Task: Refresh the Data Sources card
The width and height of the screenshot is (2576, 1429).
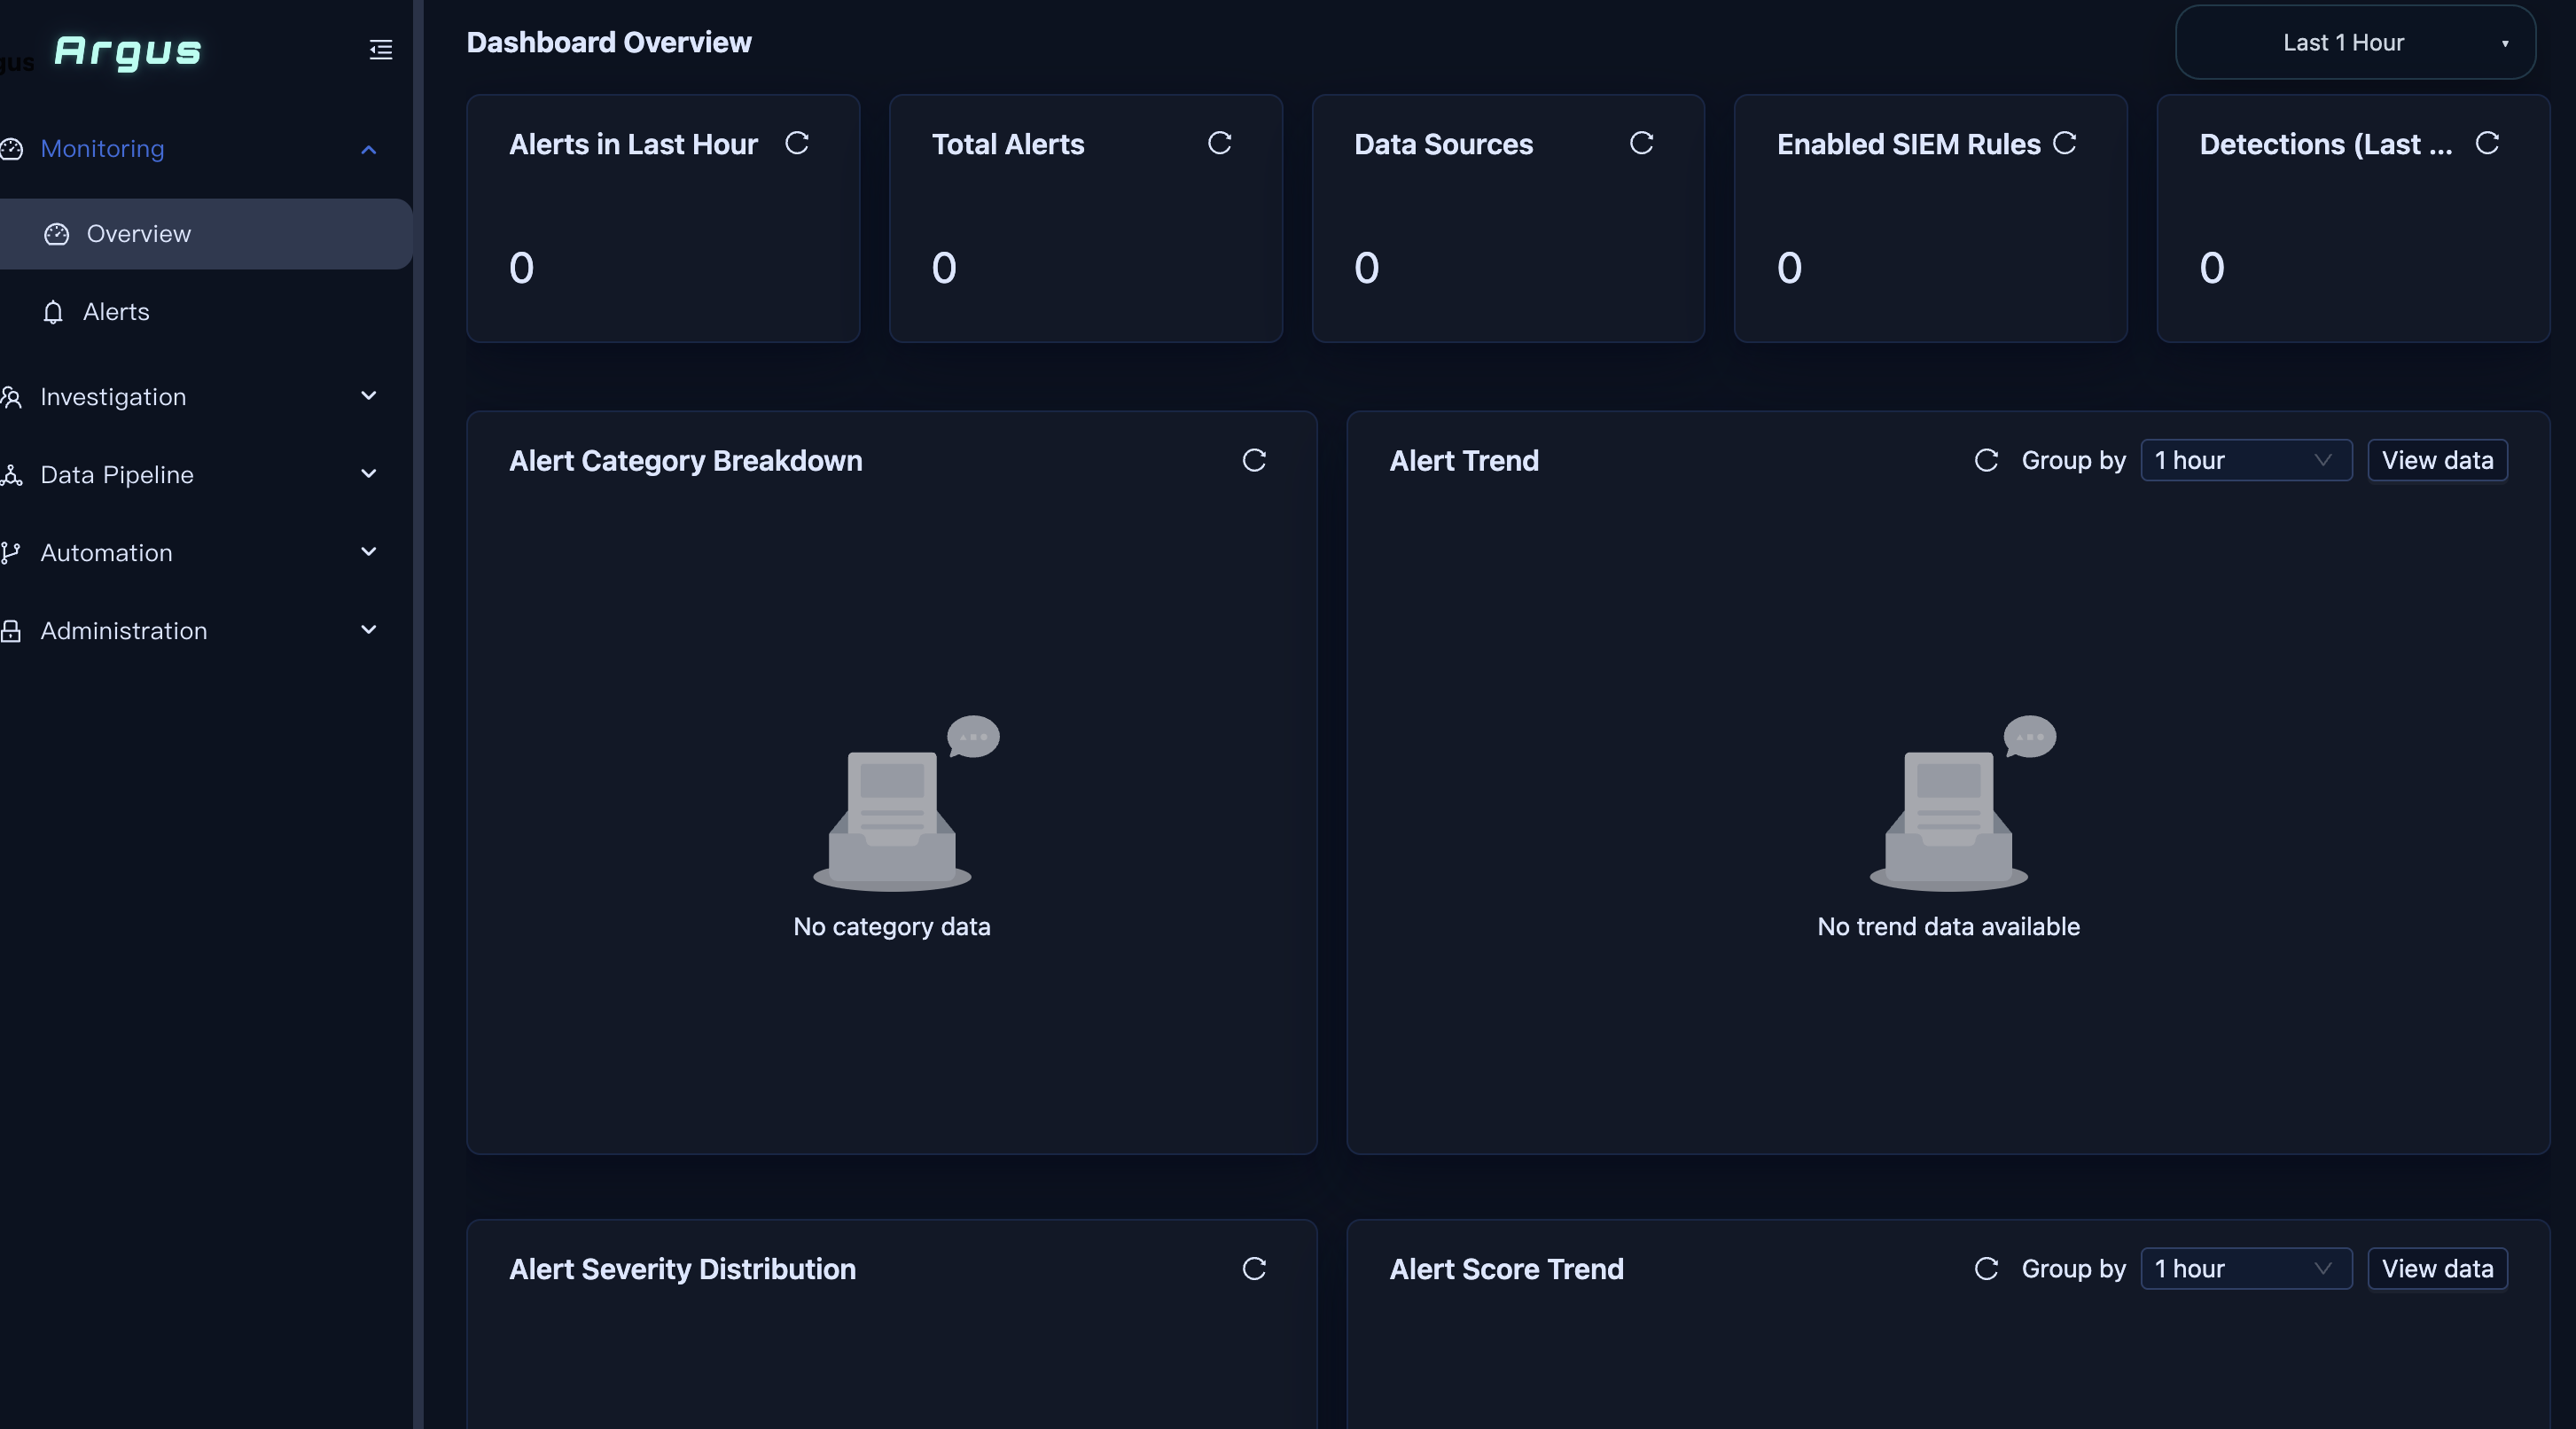Action: coord(1641,143)
